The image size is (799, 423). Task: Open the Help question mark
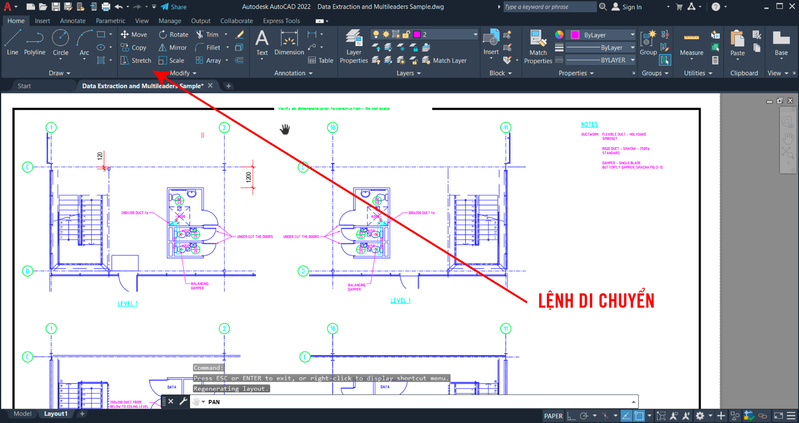[x=716, y=7]
